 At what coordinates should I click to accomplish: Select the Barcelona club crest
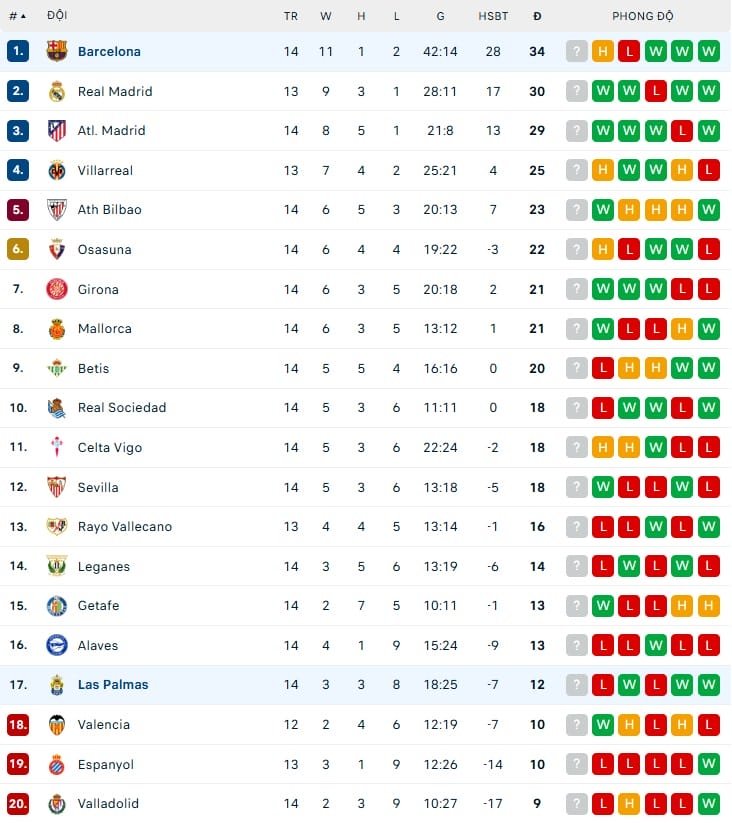pyautogui.click(x=57, y=51)
